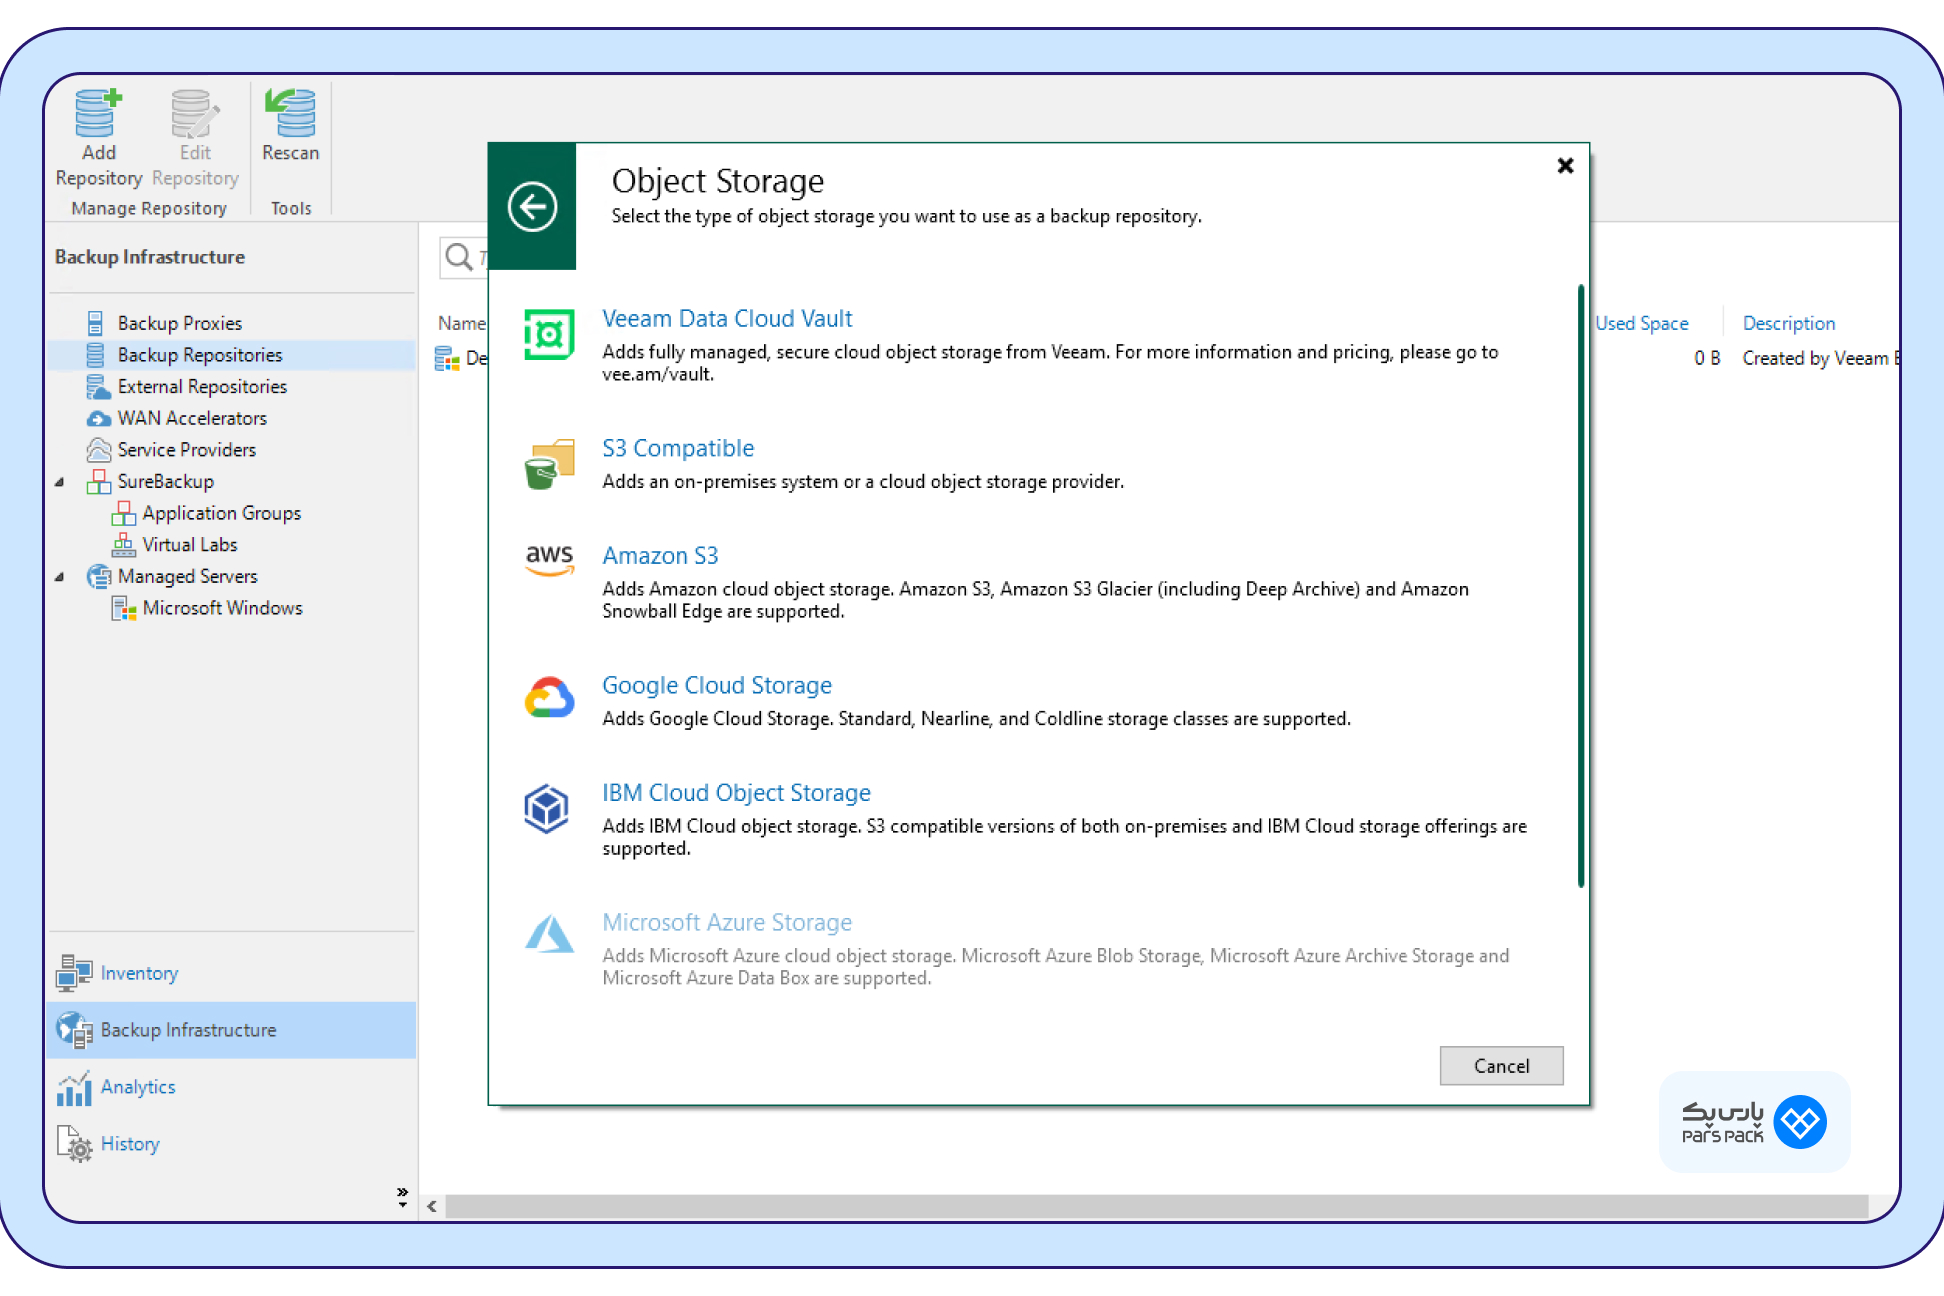Sort by Name column header
This screenshot has width=1944, height=1296.
click(x=461, y=323)
